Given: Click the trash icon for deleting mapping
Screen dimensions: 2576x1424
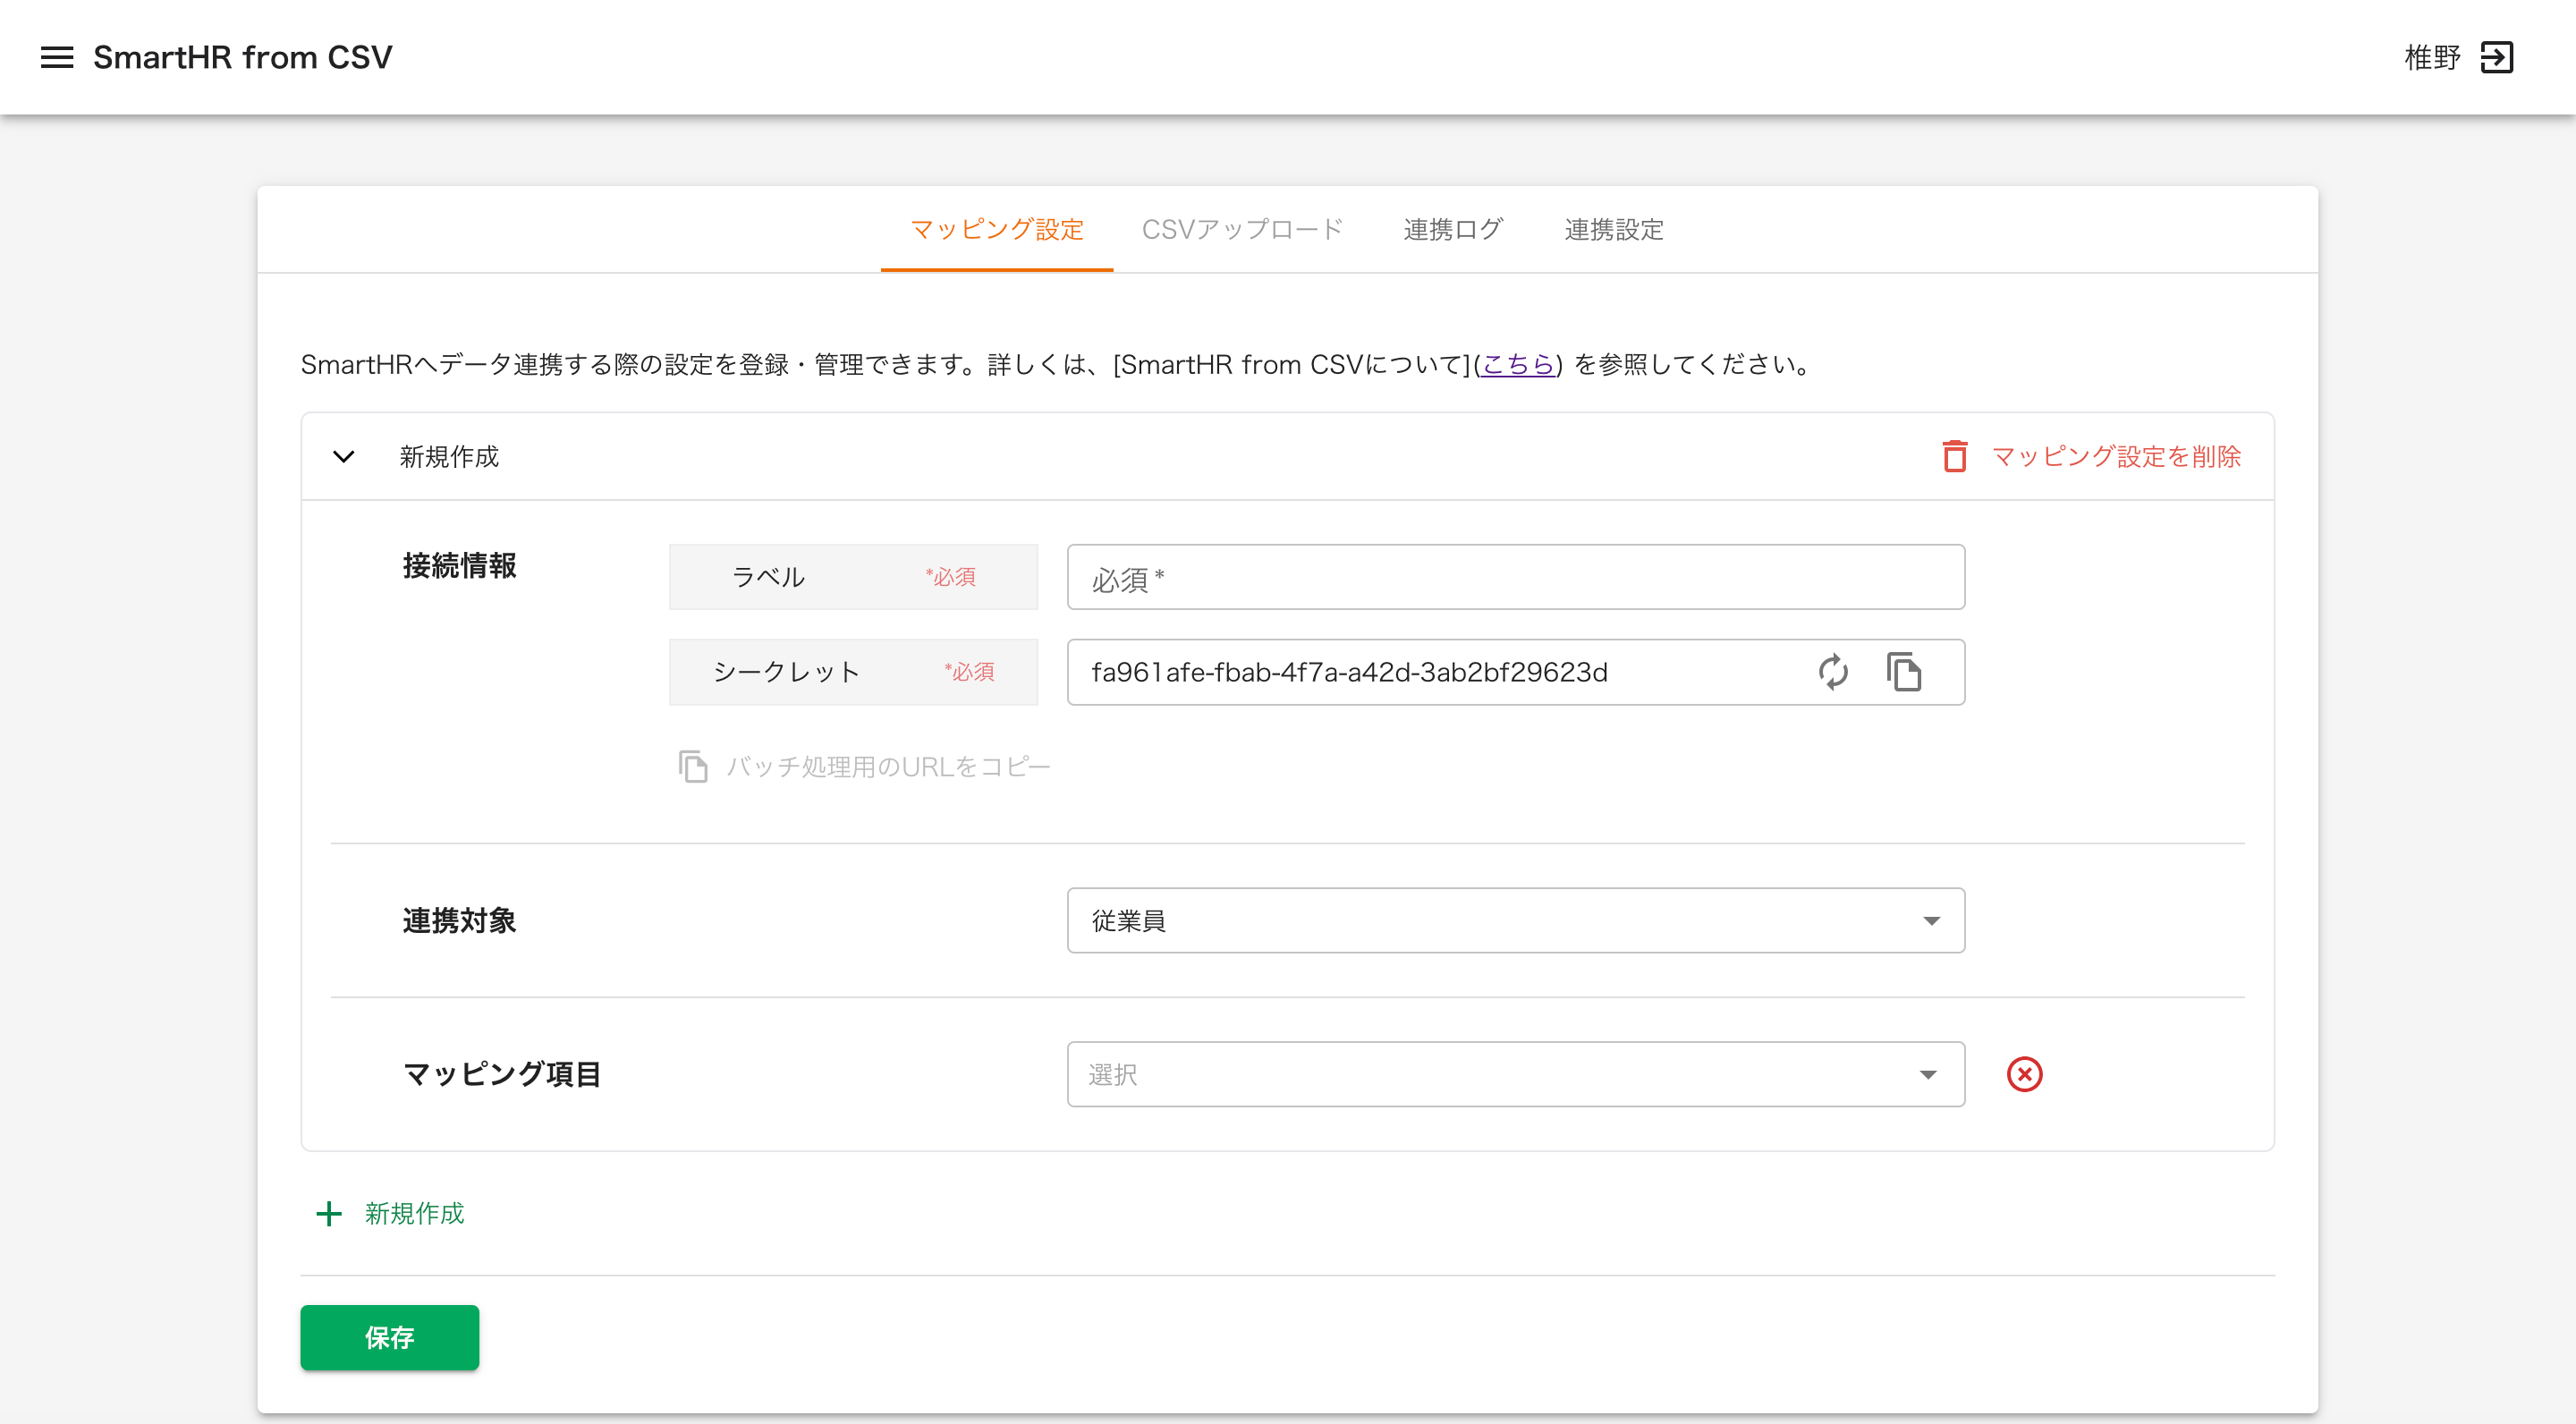Looking at the screenshot, I should tap(1954, 456).
